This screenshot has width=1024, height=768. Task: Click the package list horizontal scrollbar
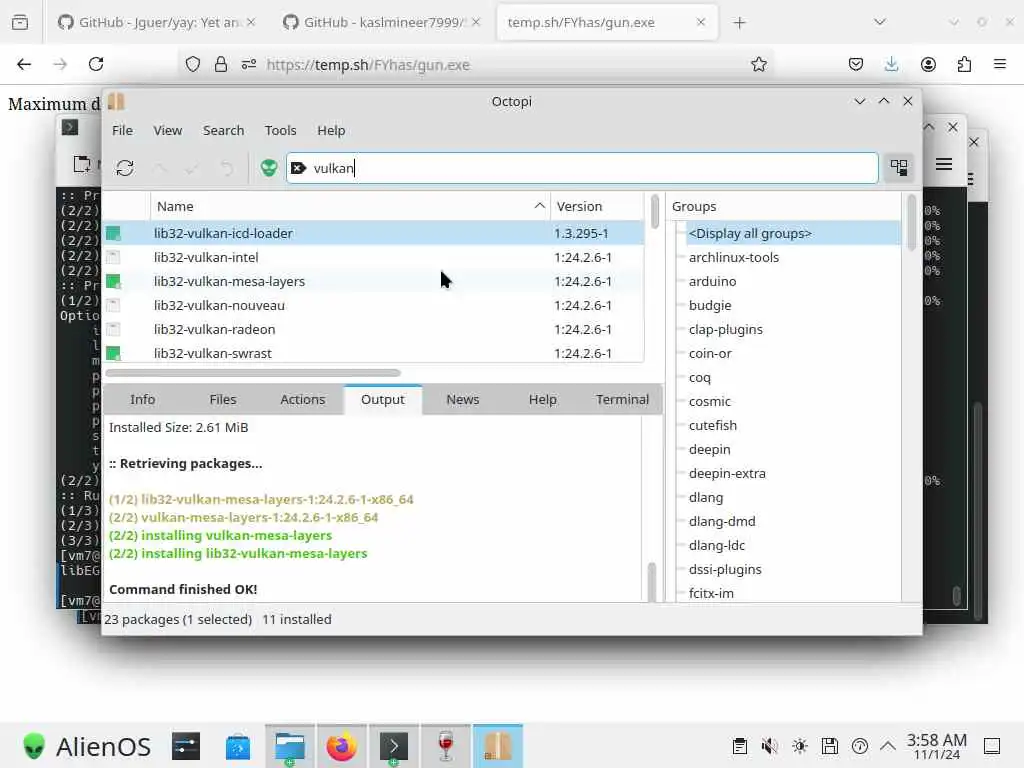pyautogui.click(x=253, y=373)
